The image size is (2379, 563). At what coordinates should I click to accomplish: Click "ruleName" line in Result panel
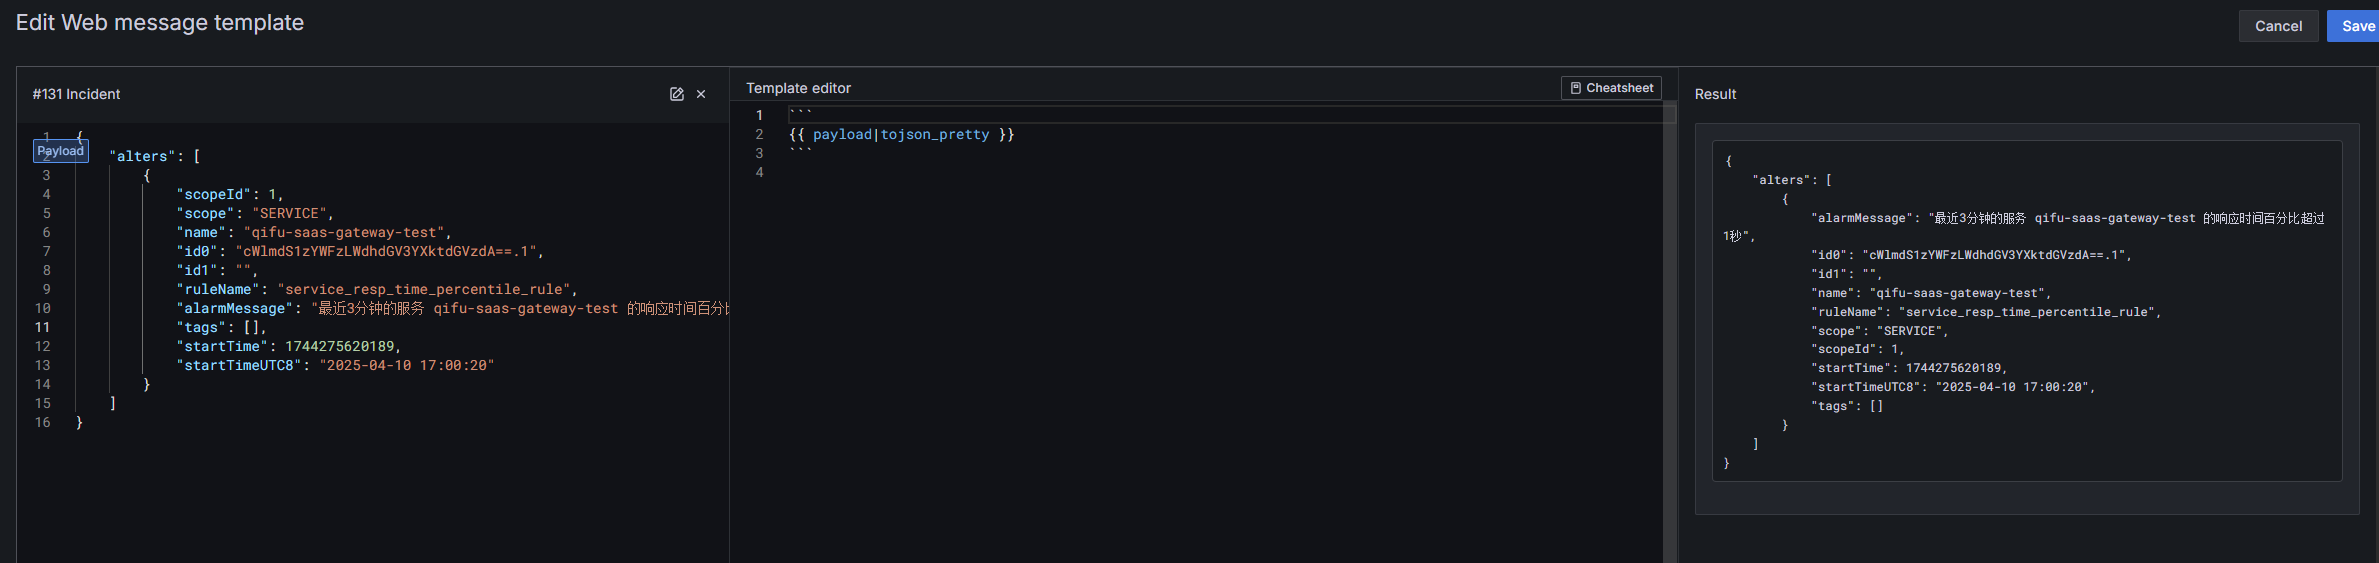(x=1985, y=312)
